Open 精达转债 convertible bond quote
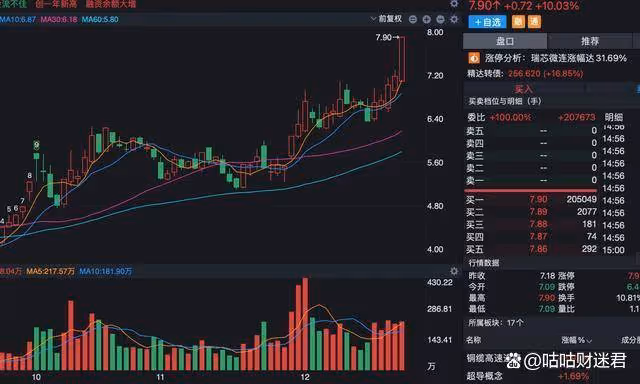This screenshot has height=384, width=640. [525, 74]
